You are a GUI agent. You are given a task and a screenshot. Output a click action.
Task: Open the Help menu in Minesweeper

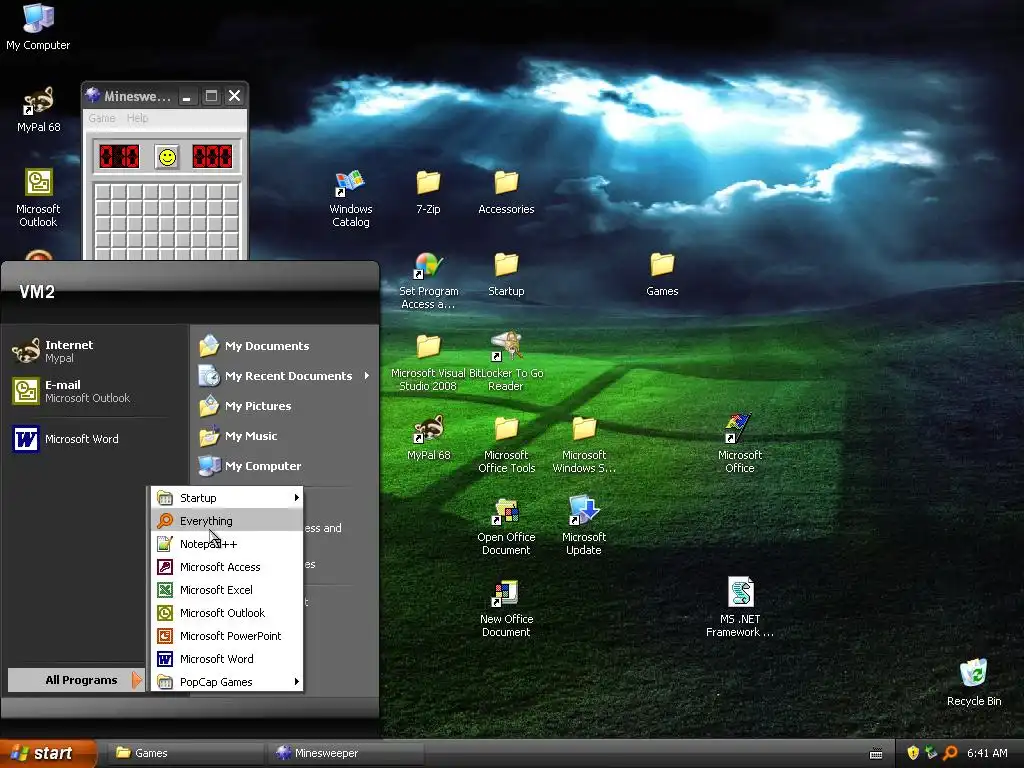(137, 118)
